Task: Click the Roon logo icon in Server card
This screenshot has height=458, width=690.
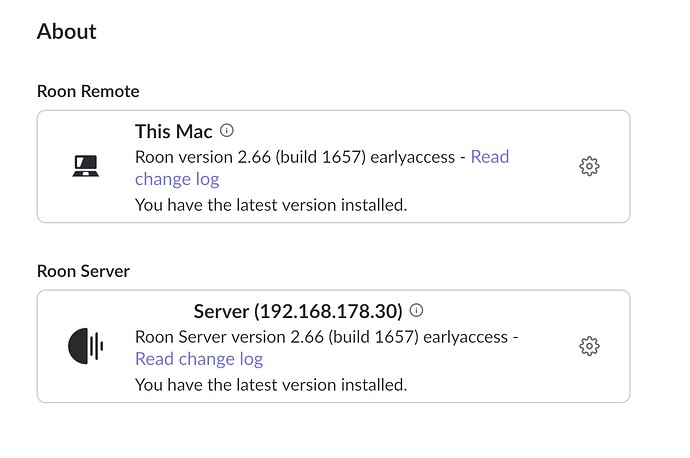Action: click(x=86, y=346)
